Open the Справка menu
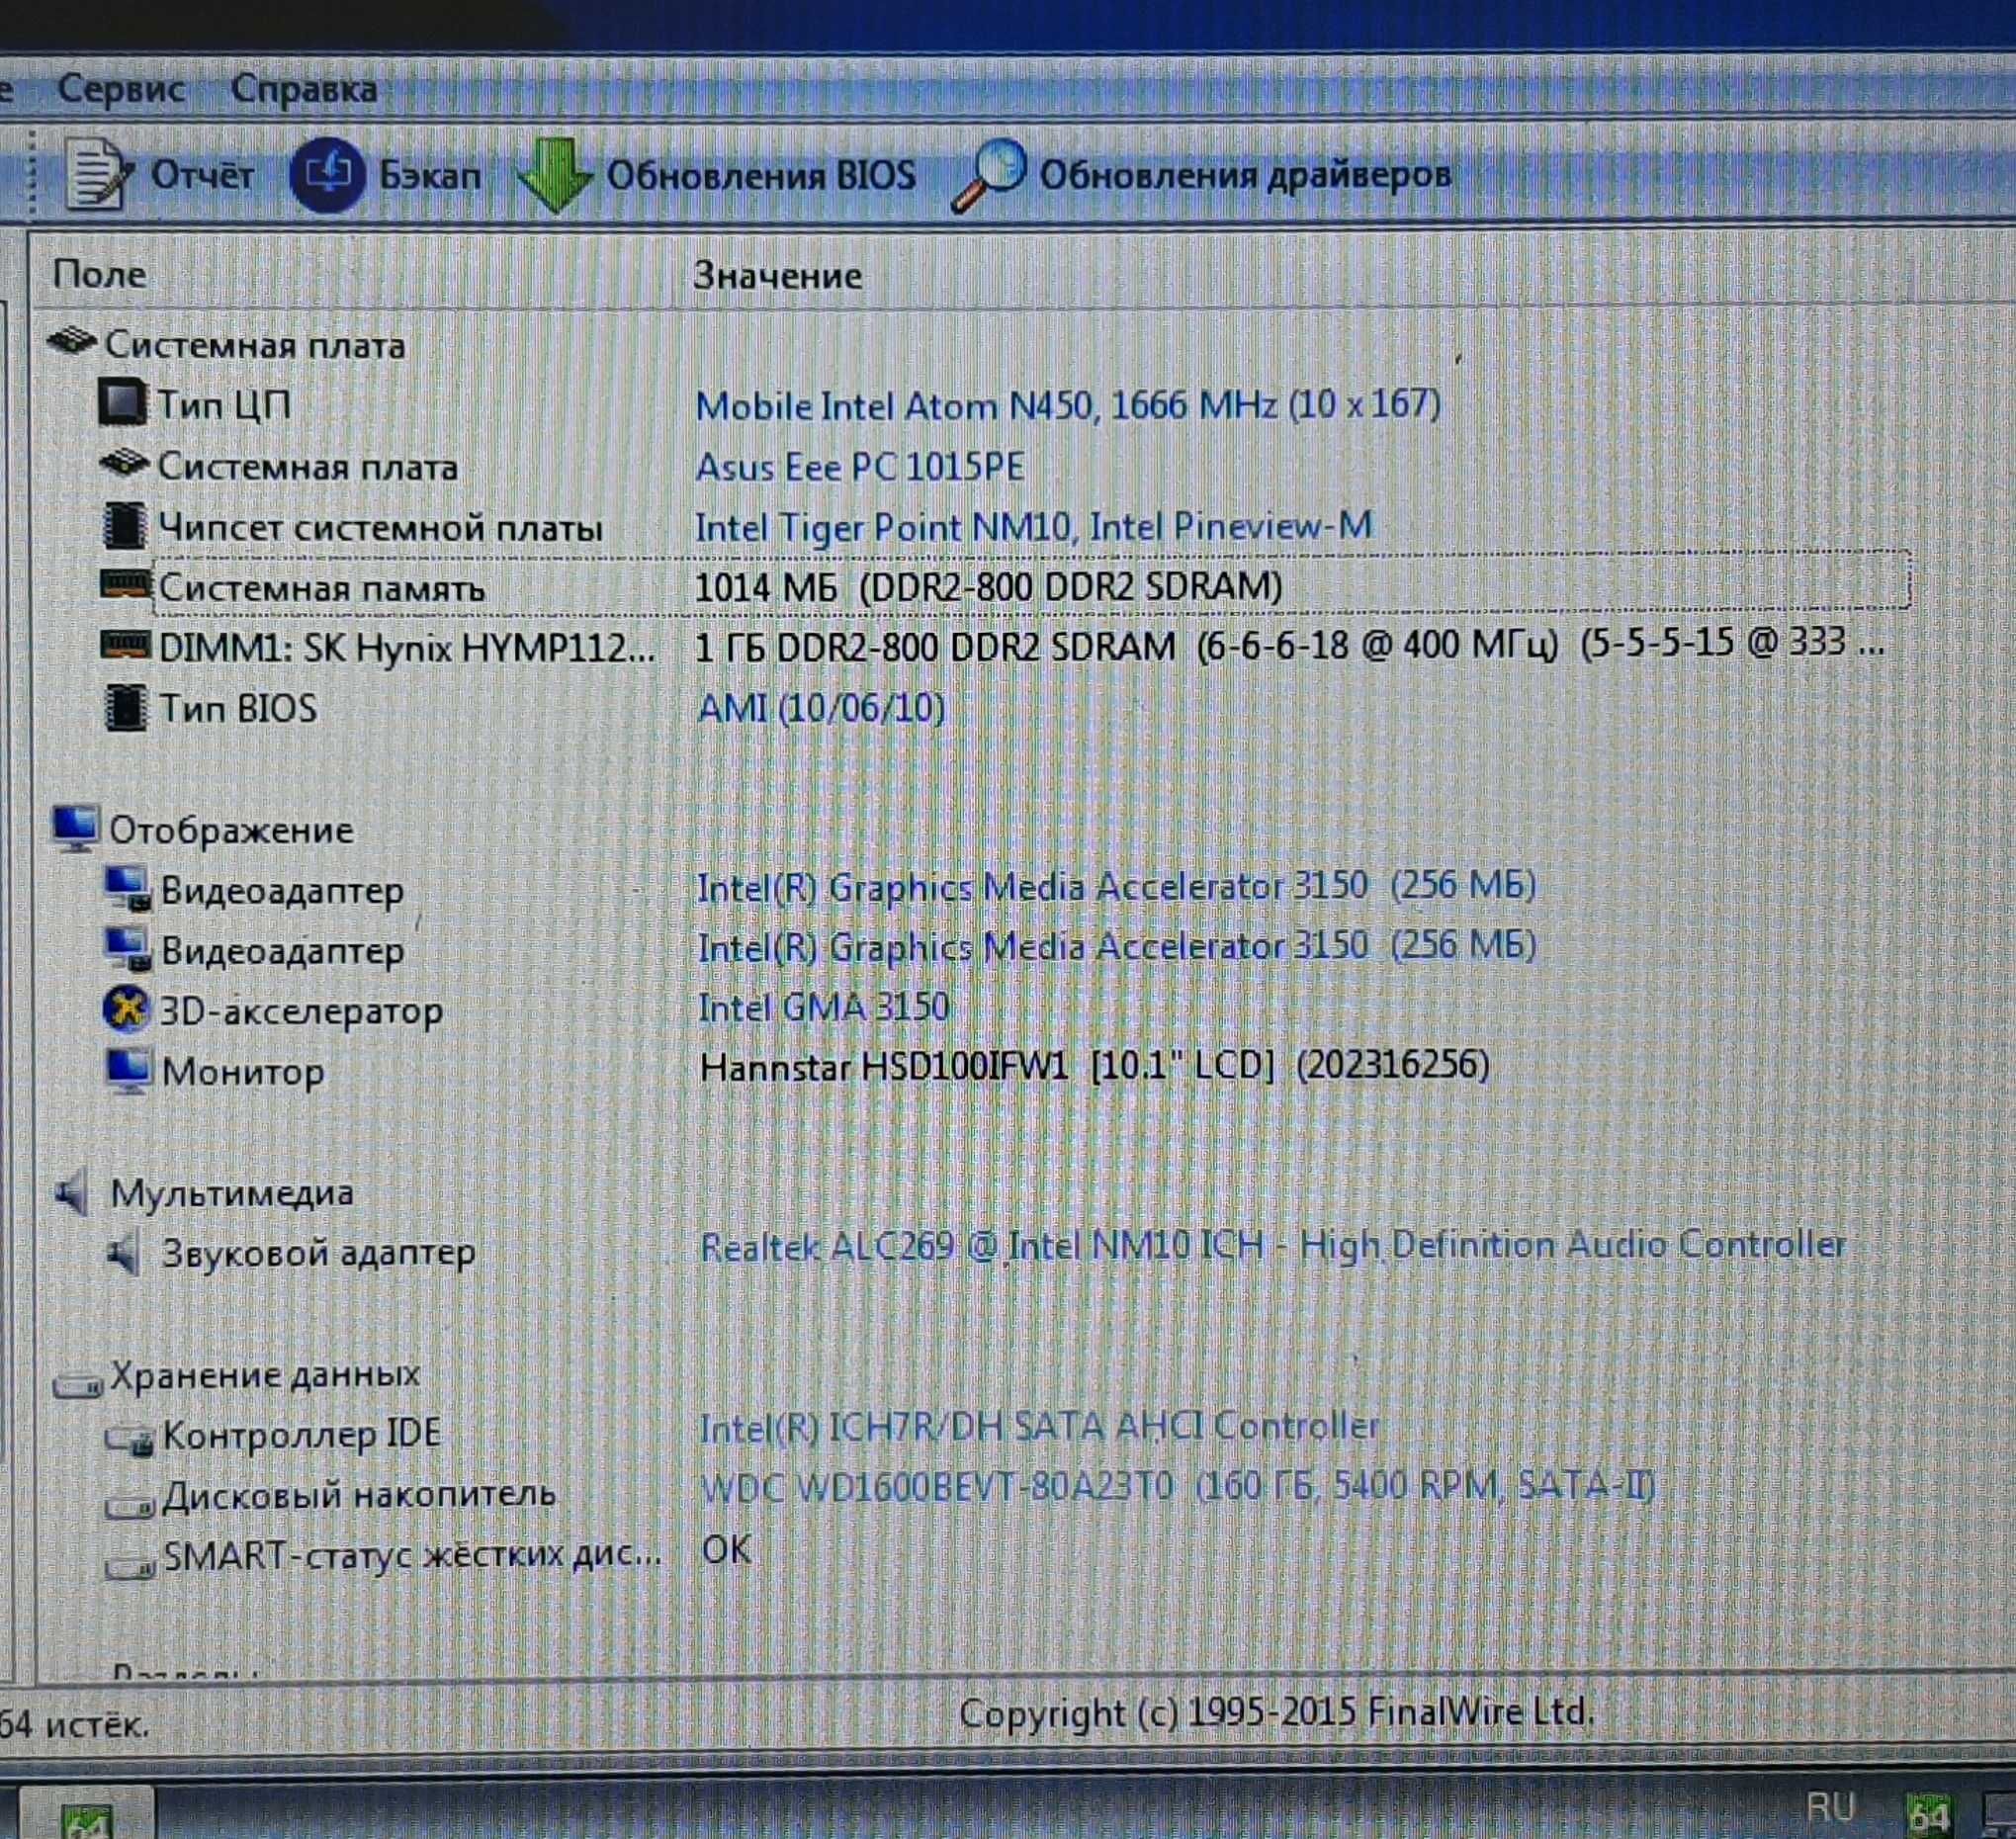 304,89
